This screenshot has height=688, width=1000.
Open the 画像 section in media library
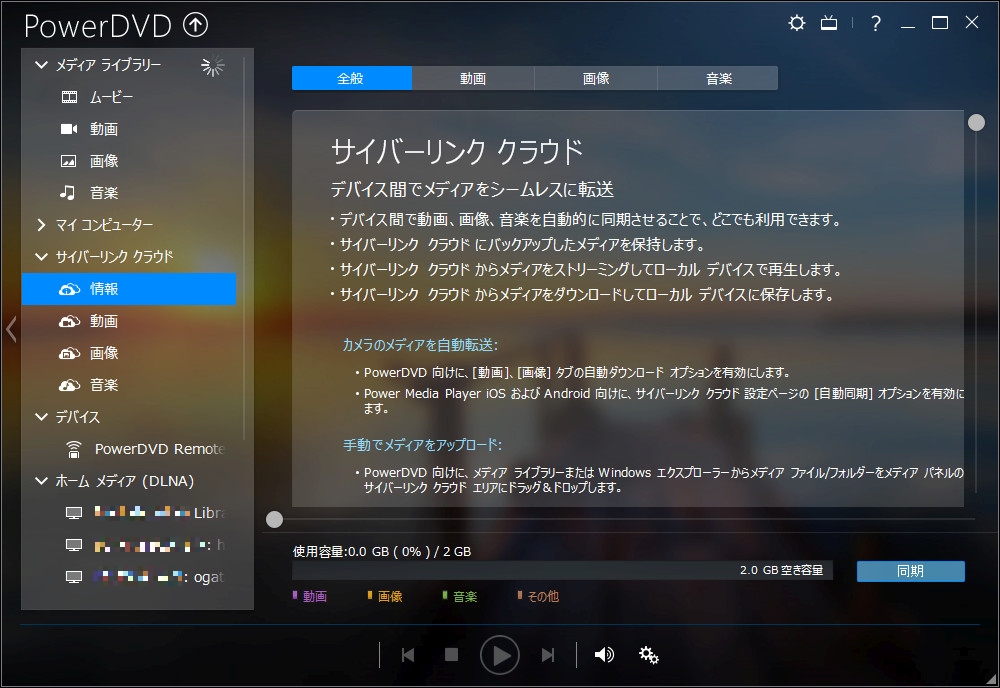[68, 160]
